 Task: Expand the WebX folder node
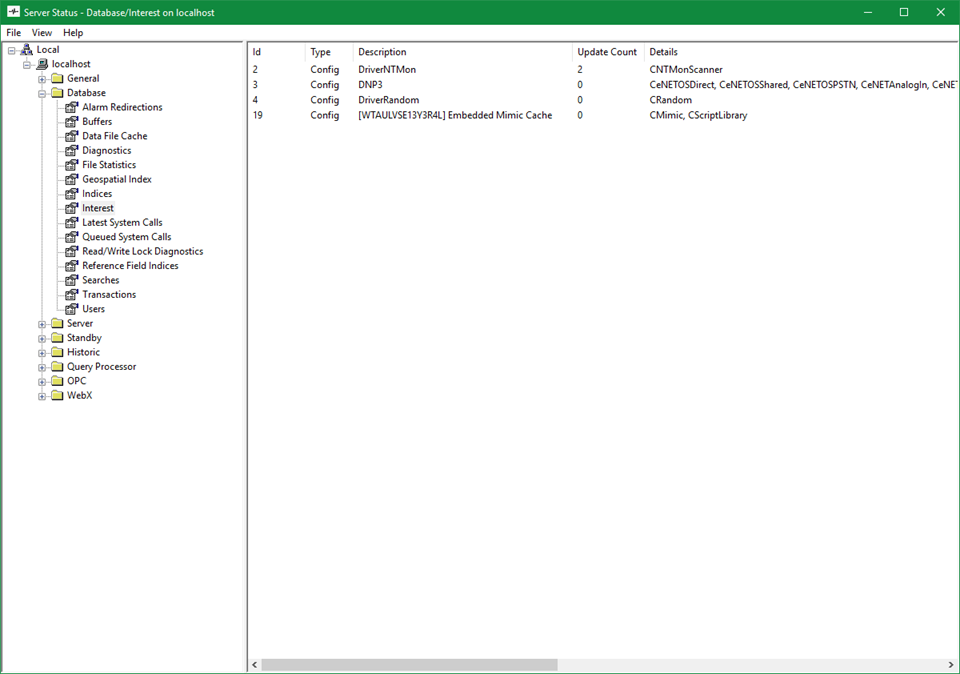[42, 396]
